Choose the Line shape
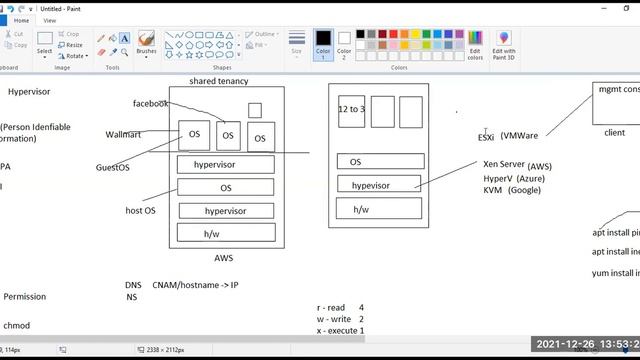The image size is (640, 360). (169, 35)
